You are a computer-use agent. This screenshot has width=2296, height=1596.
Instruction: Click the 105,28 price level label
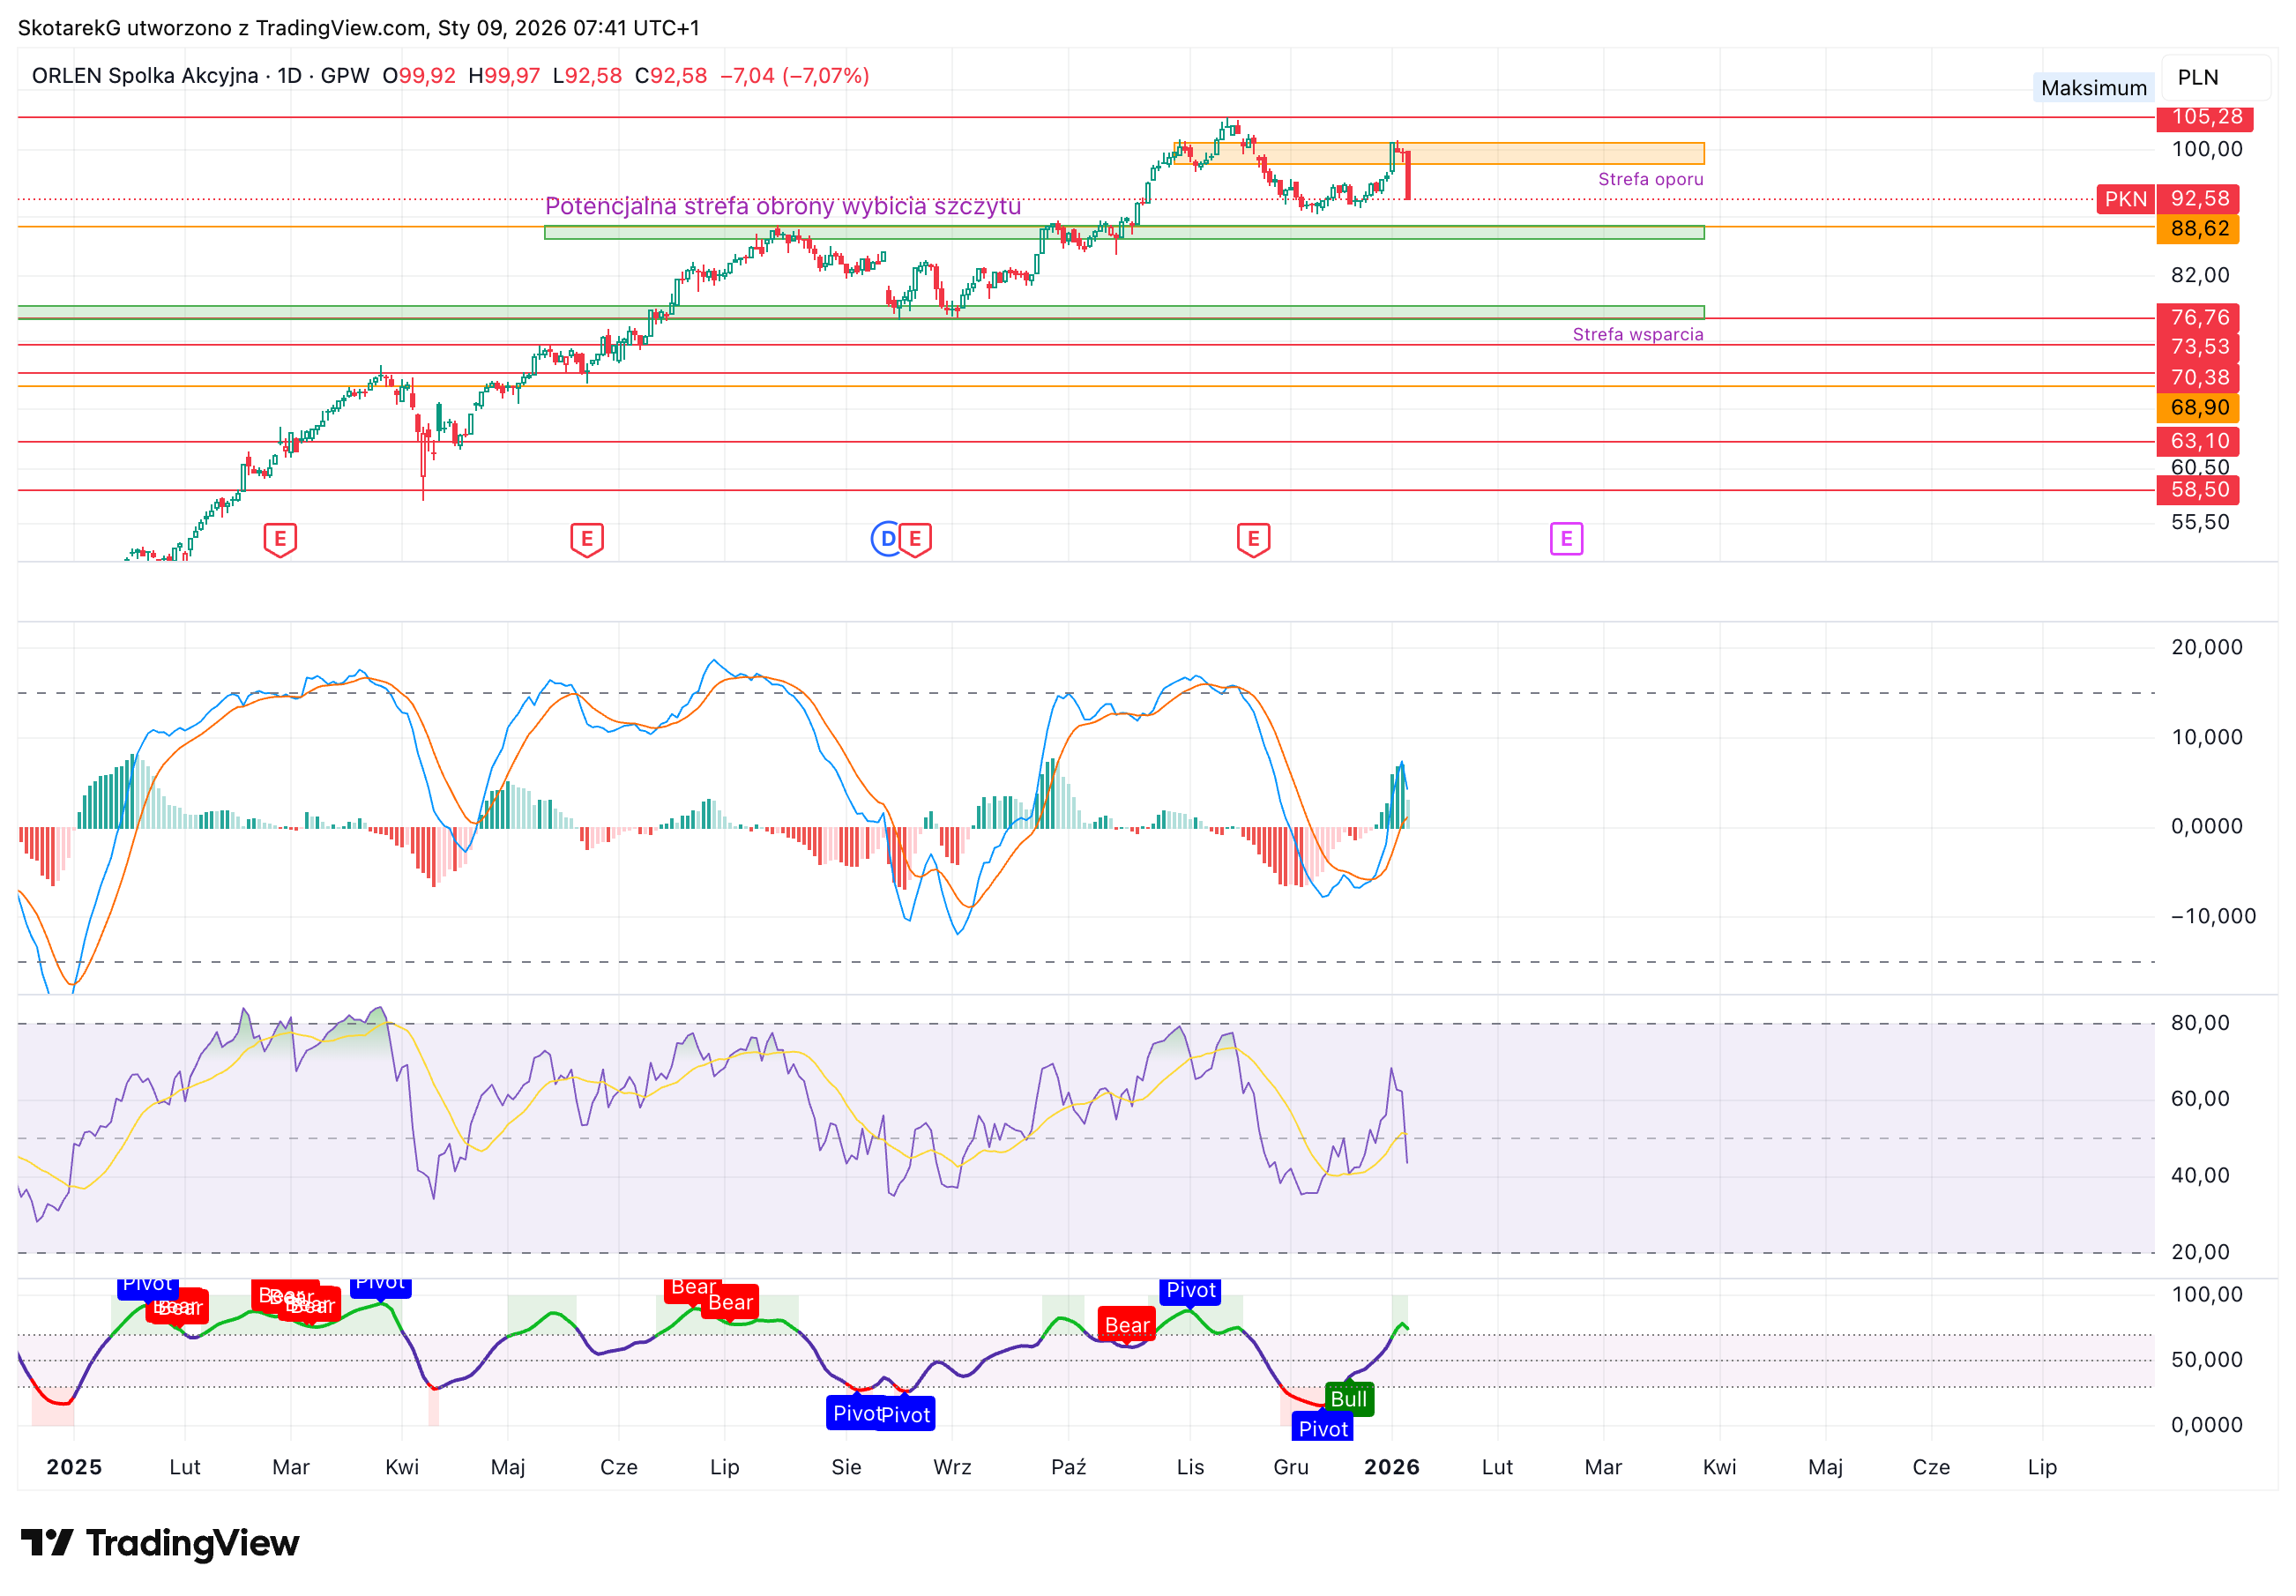[x=2205, y=117]
